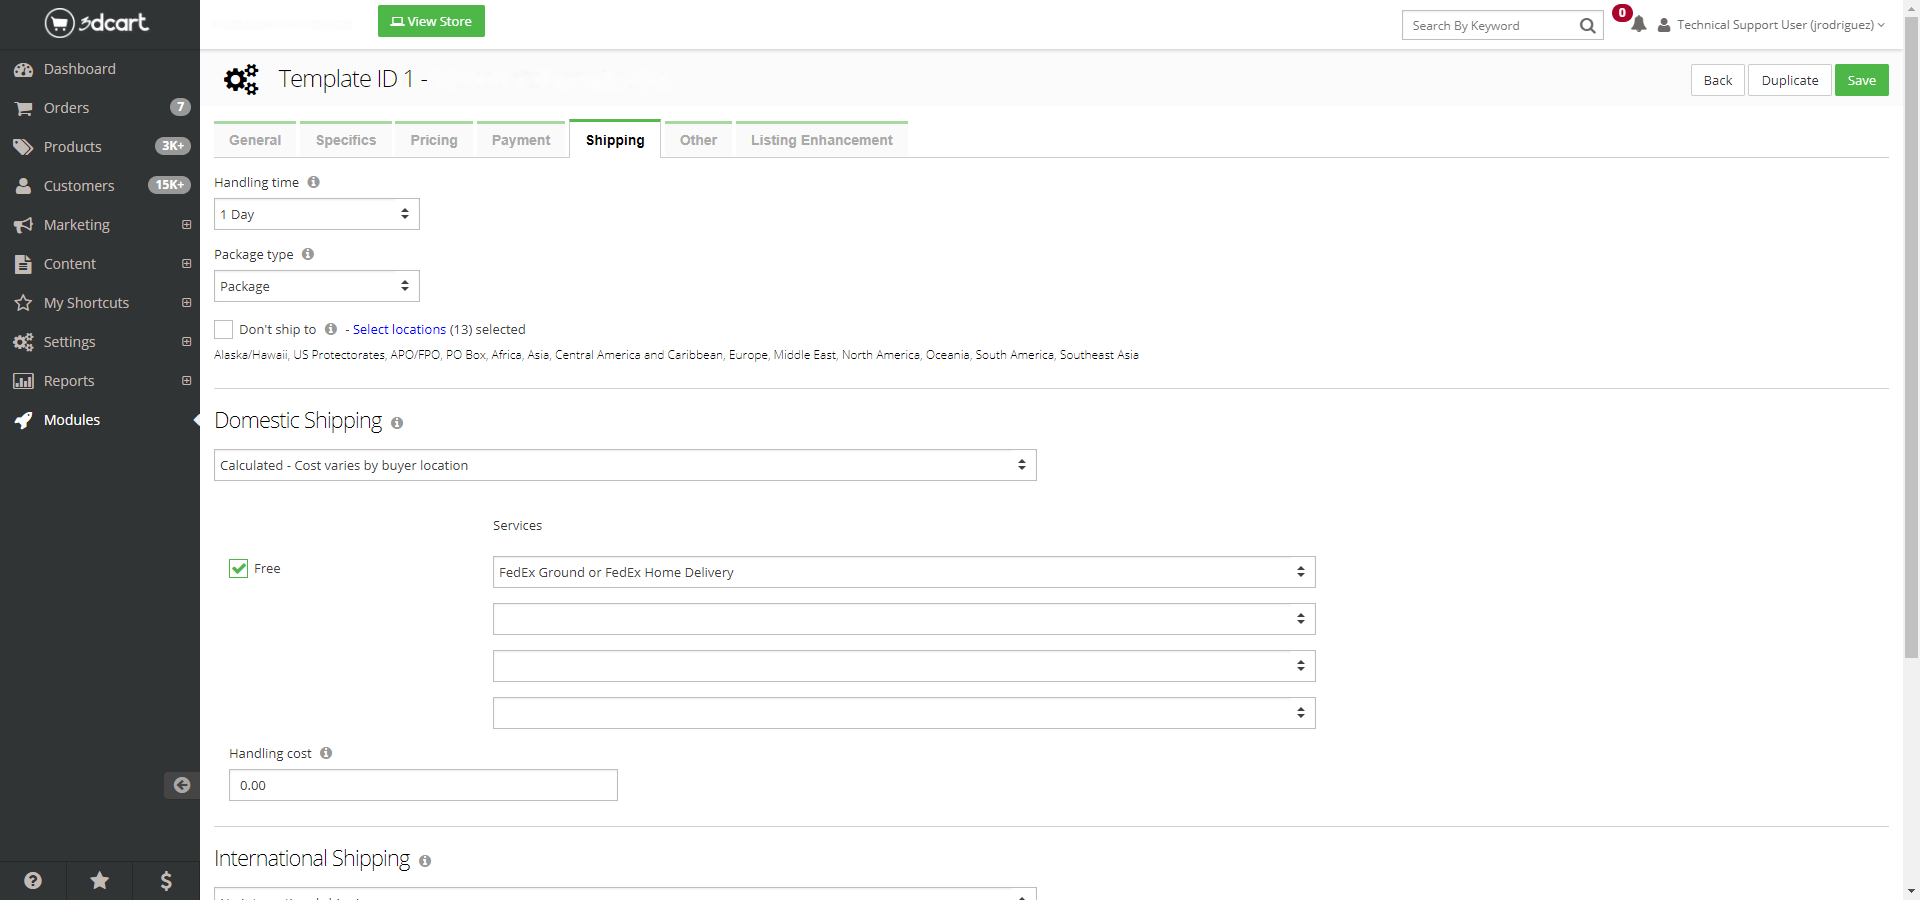Open FedEx Ground service dropdown
The height and width of the screenshot is (900, 1920).
[903, 572]
